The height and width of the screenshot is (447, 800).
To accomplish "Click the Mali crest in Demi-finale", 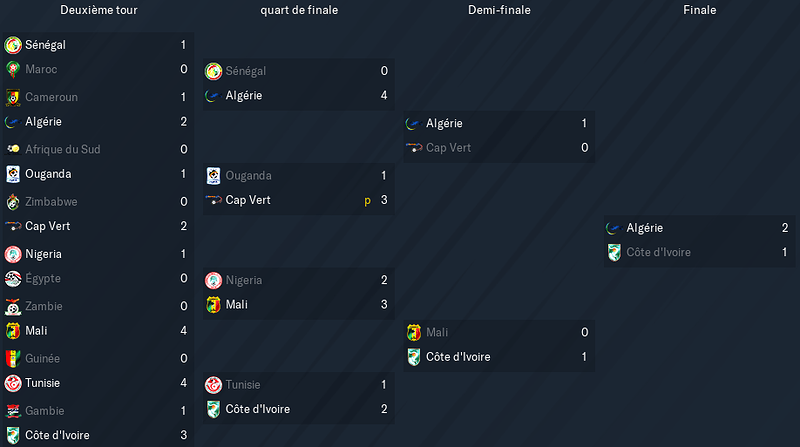I will pos(414,332).
